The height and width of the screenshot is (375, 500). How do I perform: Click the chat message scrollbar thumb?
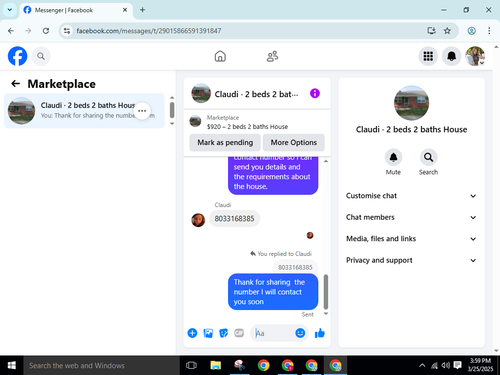pyautogui.click(x=326, y=292)
